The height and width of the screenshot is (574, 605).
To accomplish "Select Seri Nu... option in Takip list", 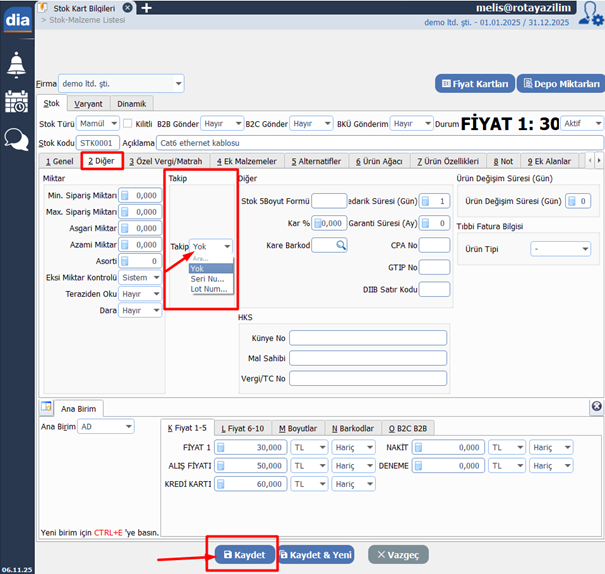I will tap(210, 279).
